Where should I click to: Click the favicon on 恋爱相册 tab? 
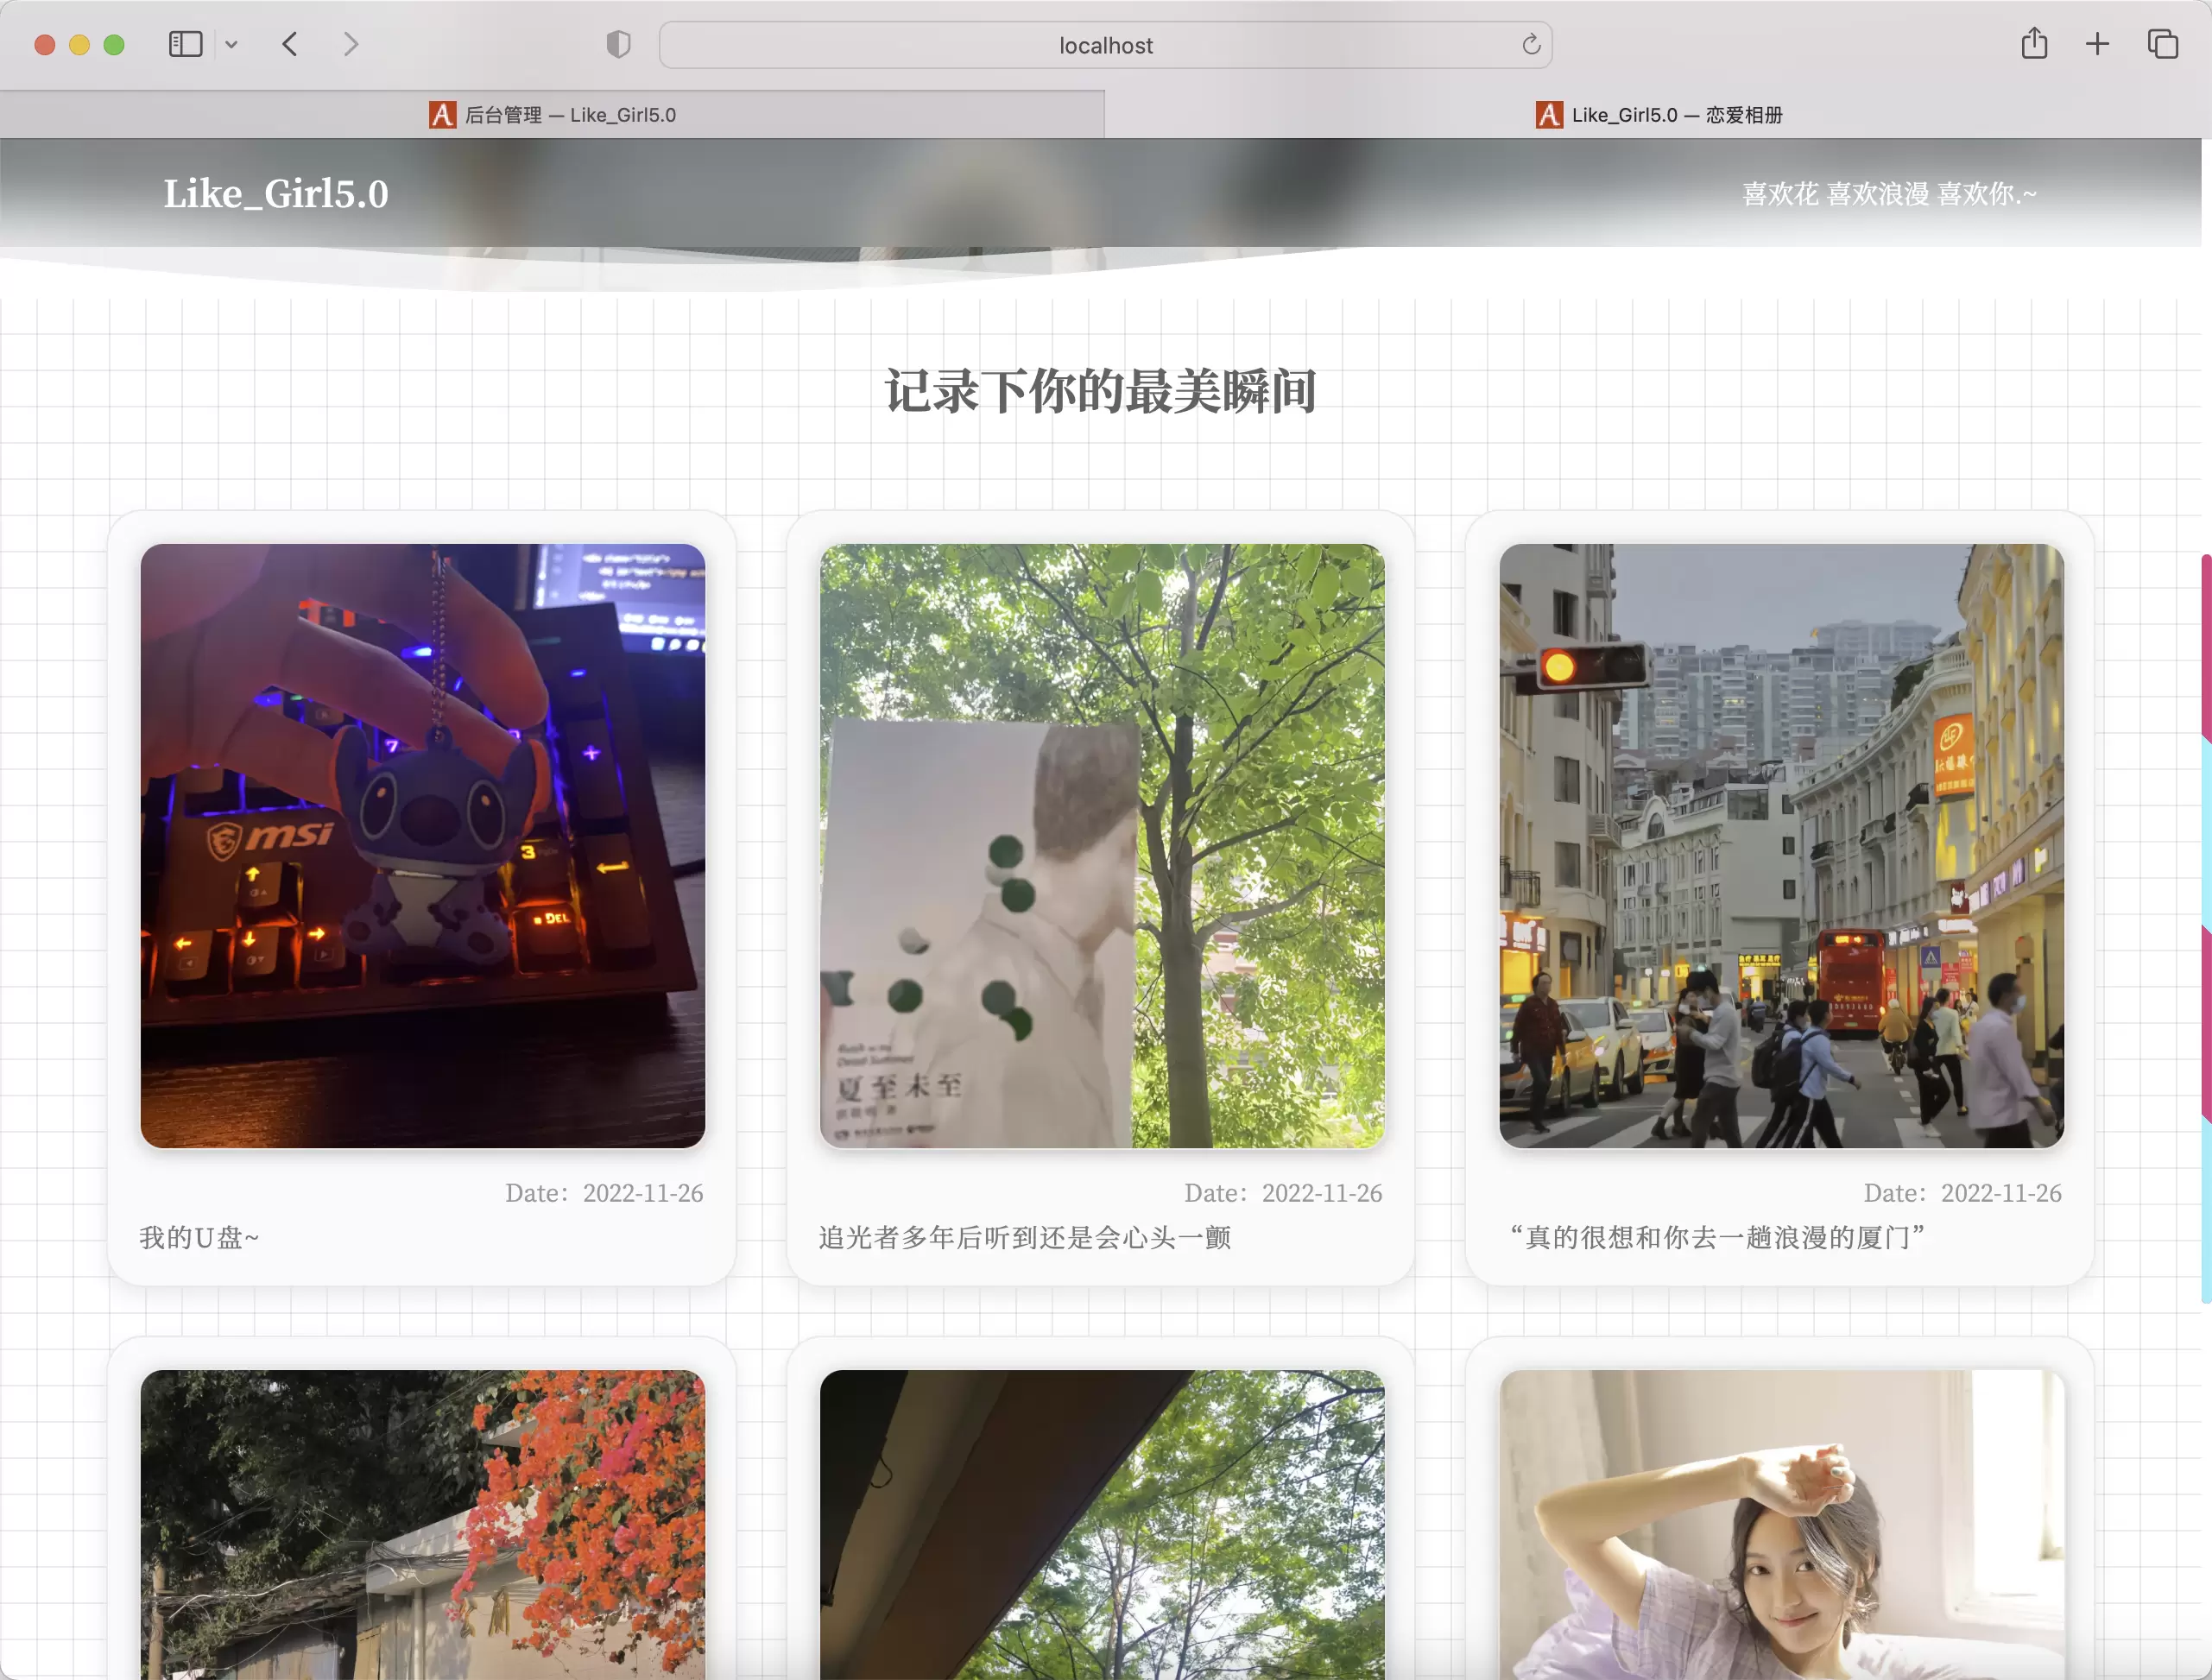tap(1549, 115)
